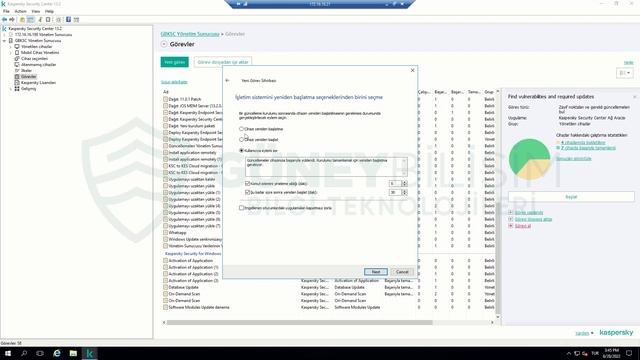Image resolution: width=640 pixels, height=360 pixels.
Task: Open Windows Start menu
Action: point(8,353)
